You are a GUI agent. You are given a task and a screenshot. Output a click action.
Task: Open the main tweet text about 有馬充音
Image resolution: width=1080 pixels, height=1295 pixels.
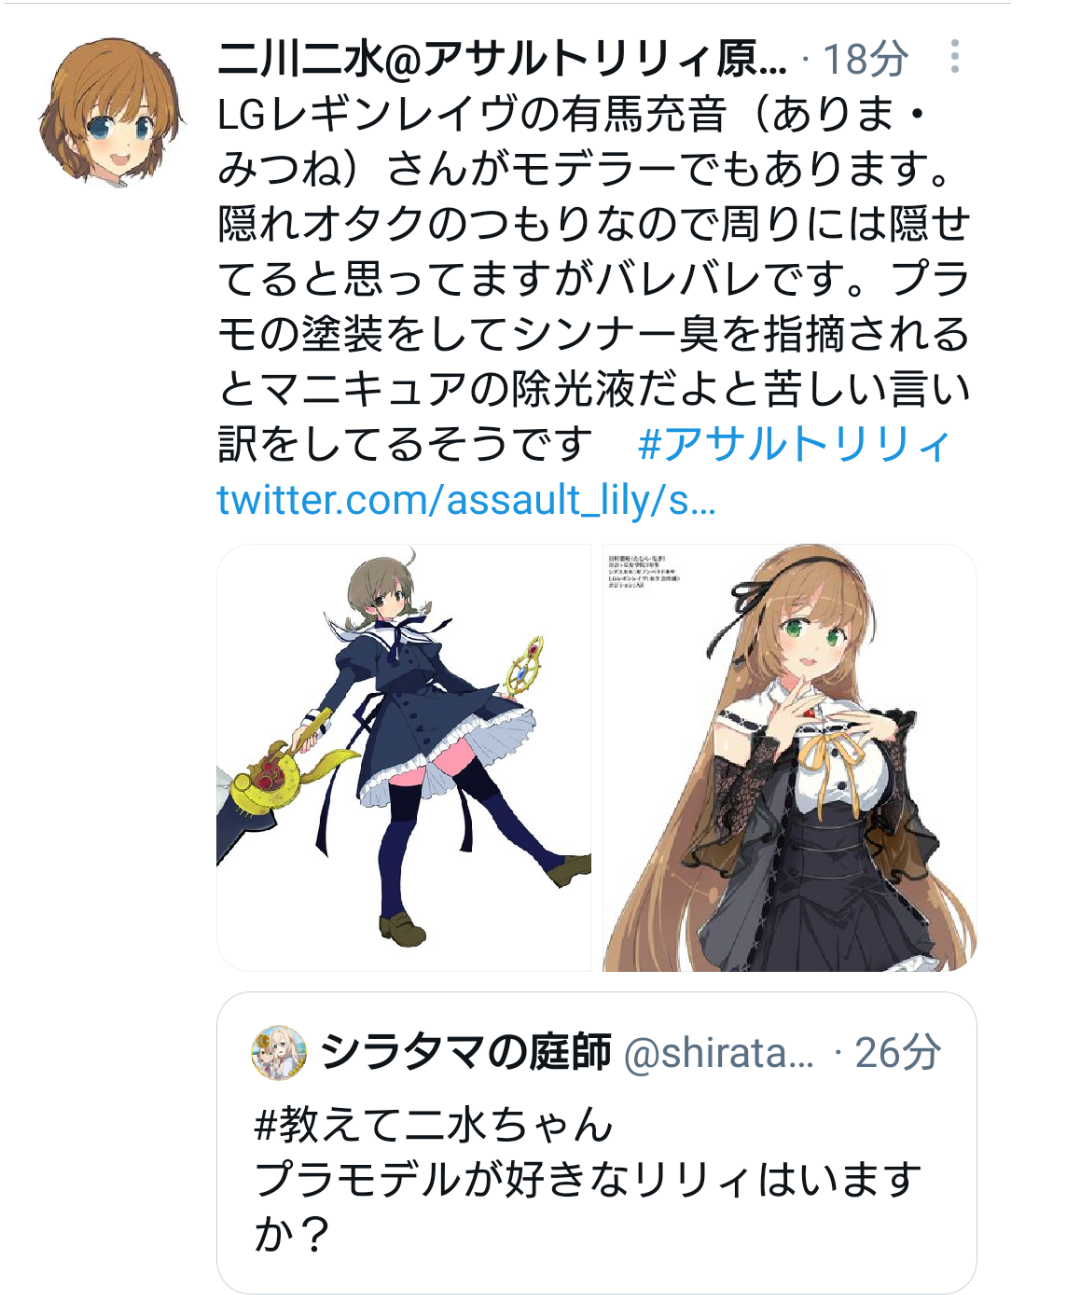coord(594,280)
